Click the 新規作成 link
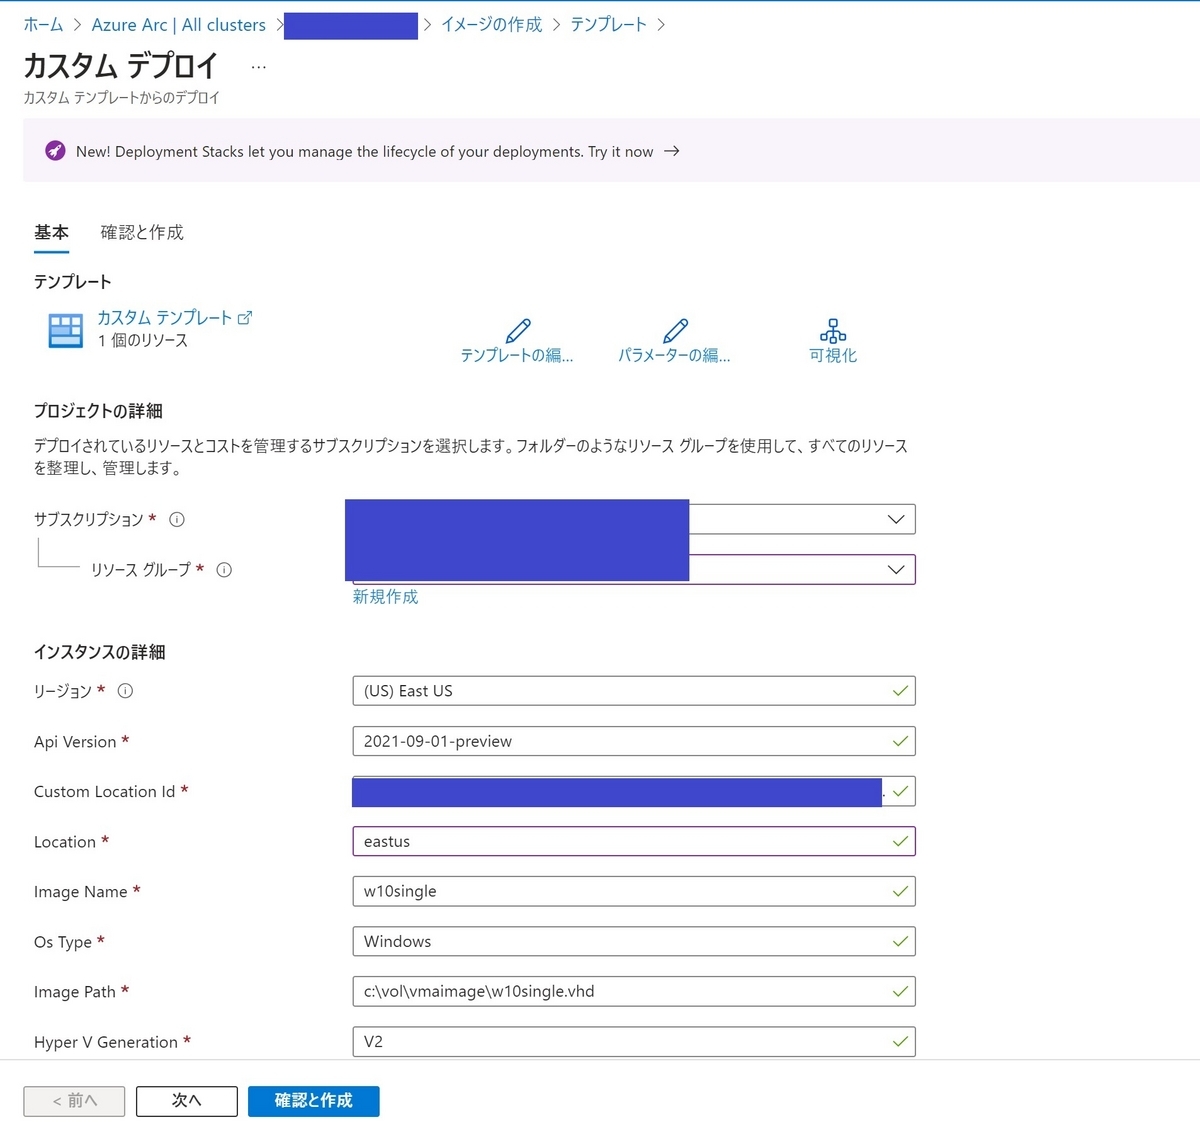 pyautogui.click(x=385, y=597)
